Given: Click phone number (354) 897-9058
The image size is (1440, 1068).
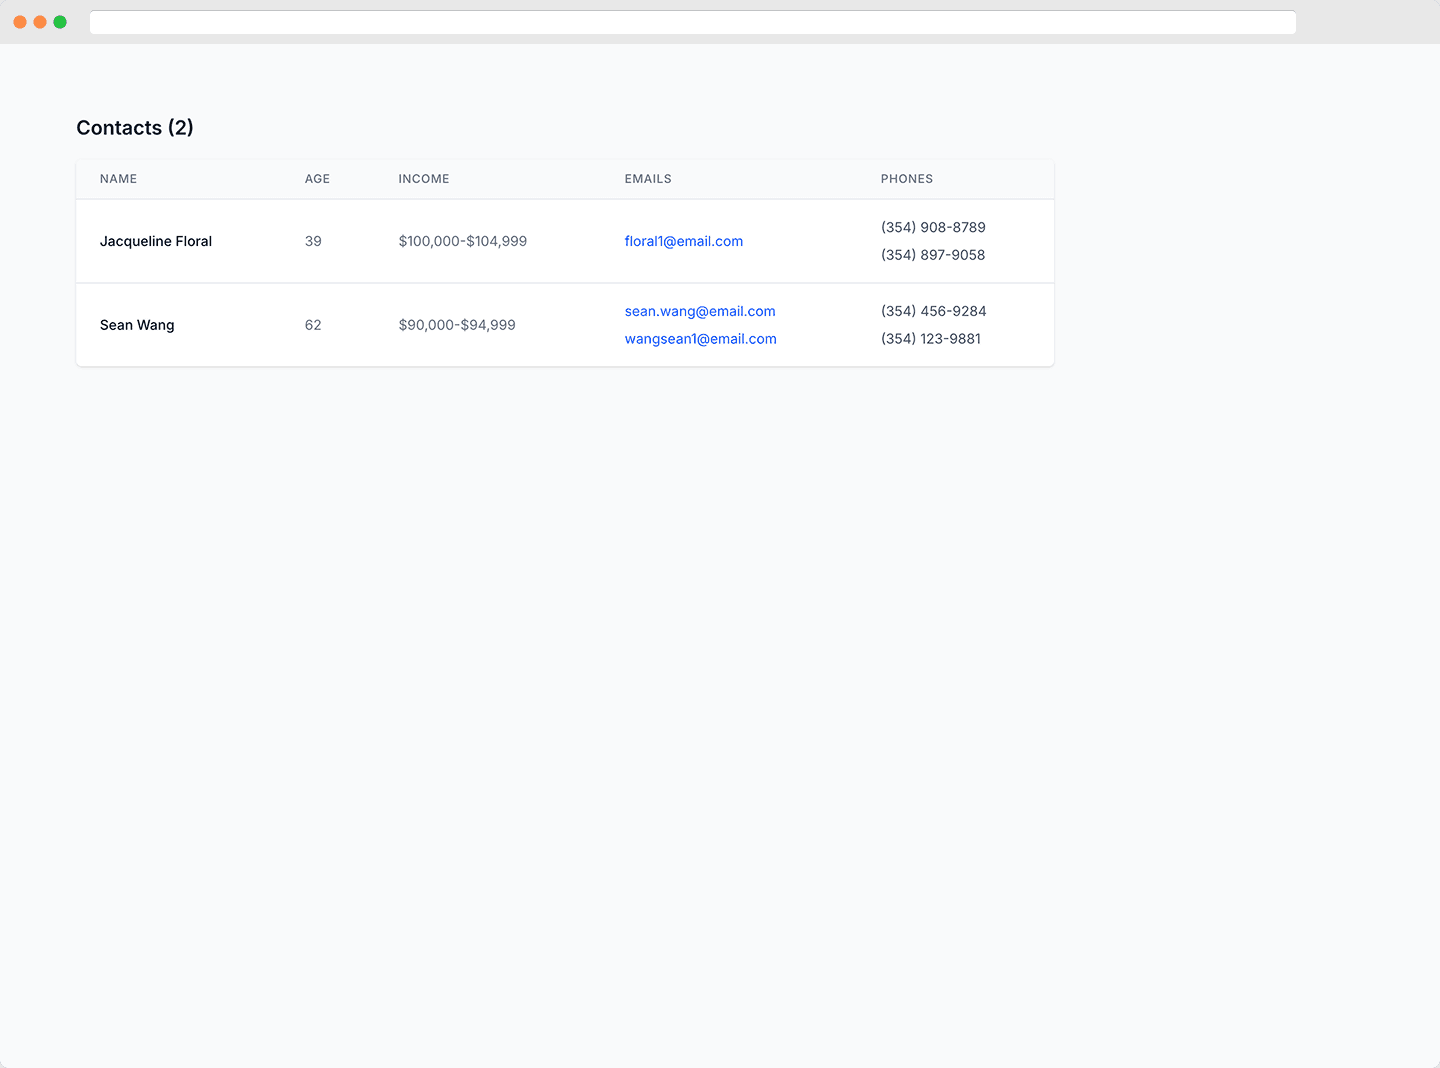Looking at the screenshot, I should 932,255.
